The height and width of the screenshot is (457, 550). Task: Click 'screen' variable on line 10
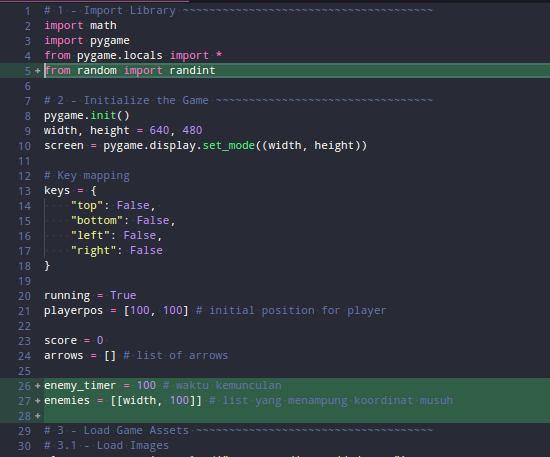click(x=64, y=146)
